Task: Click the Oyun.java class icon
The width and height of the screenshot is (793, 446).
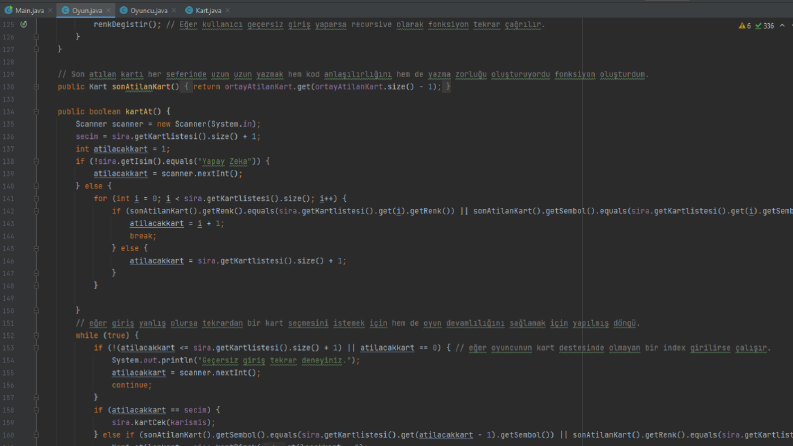Action: (x=65, y=10)
